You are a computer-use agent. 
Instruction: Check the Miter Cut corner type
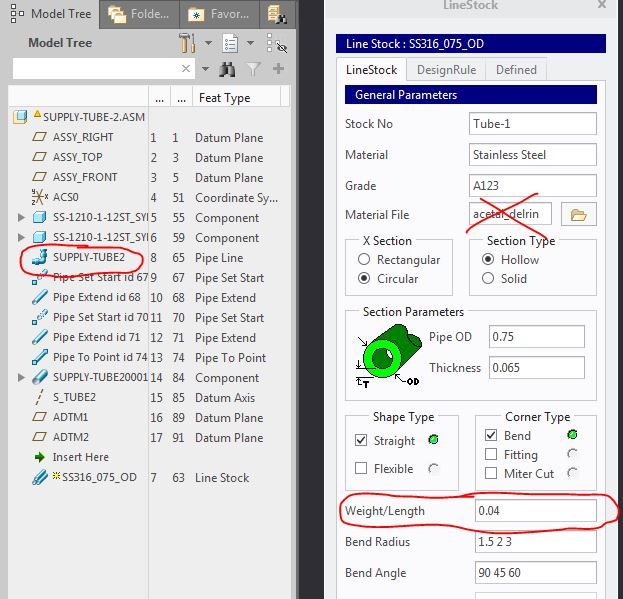[491, 473]
